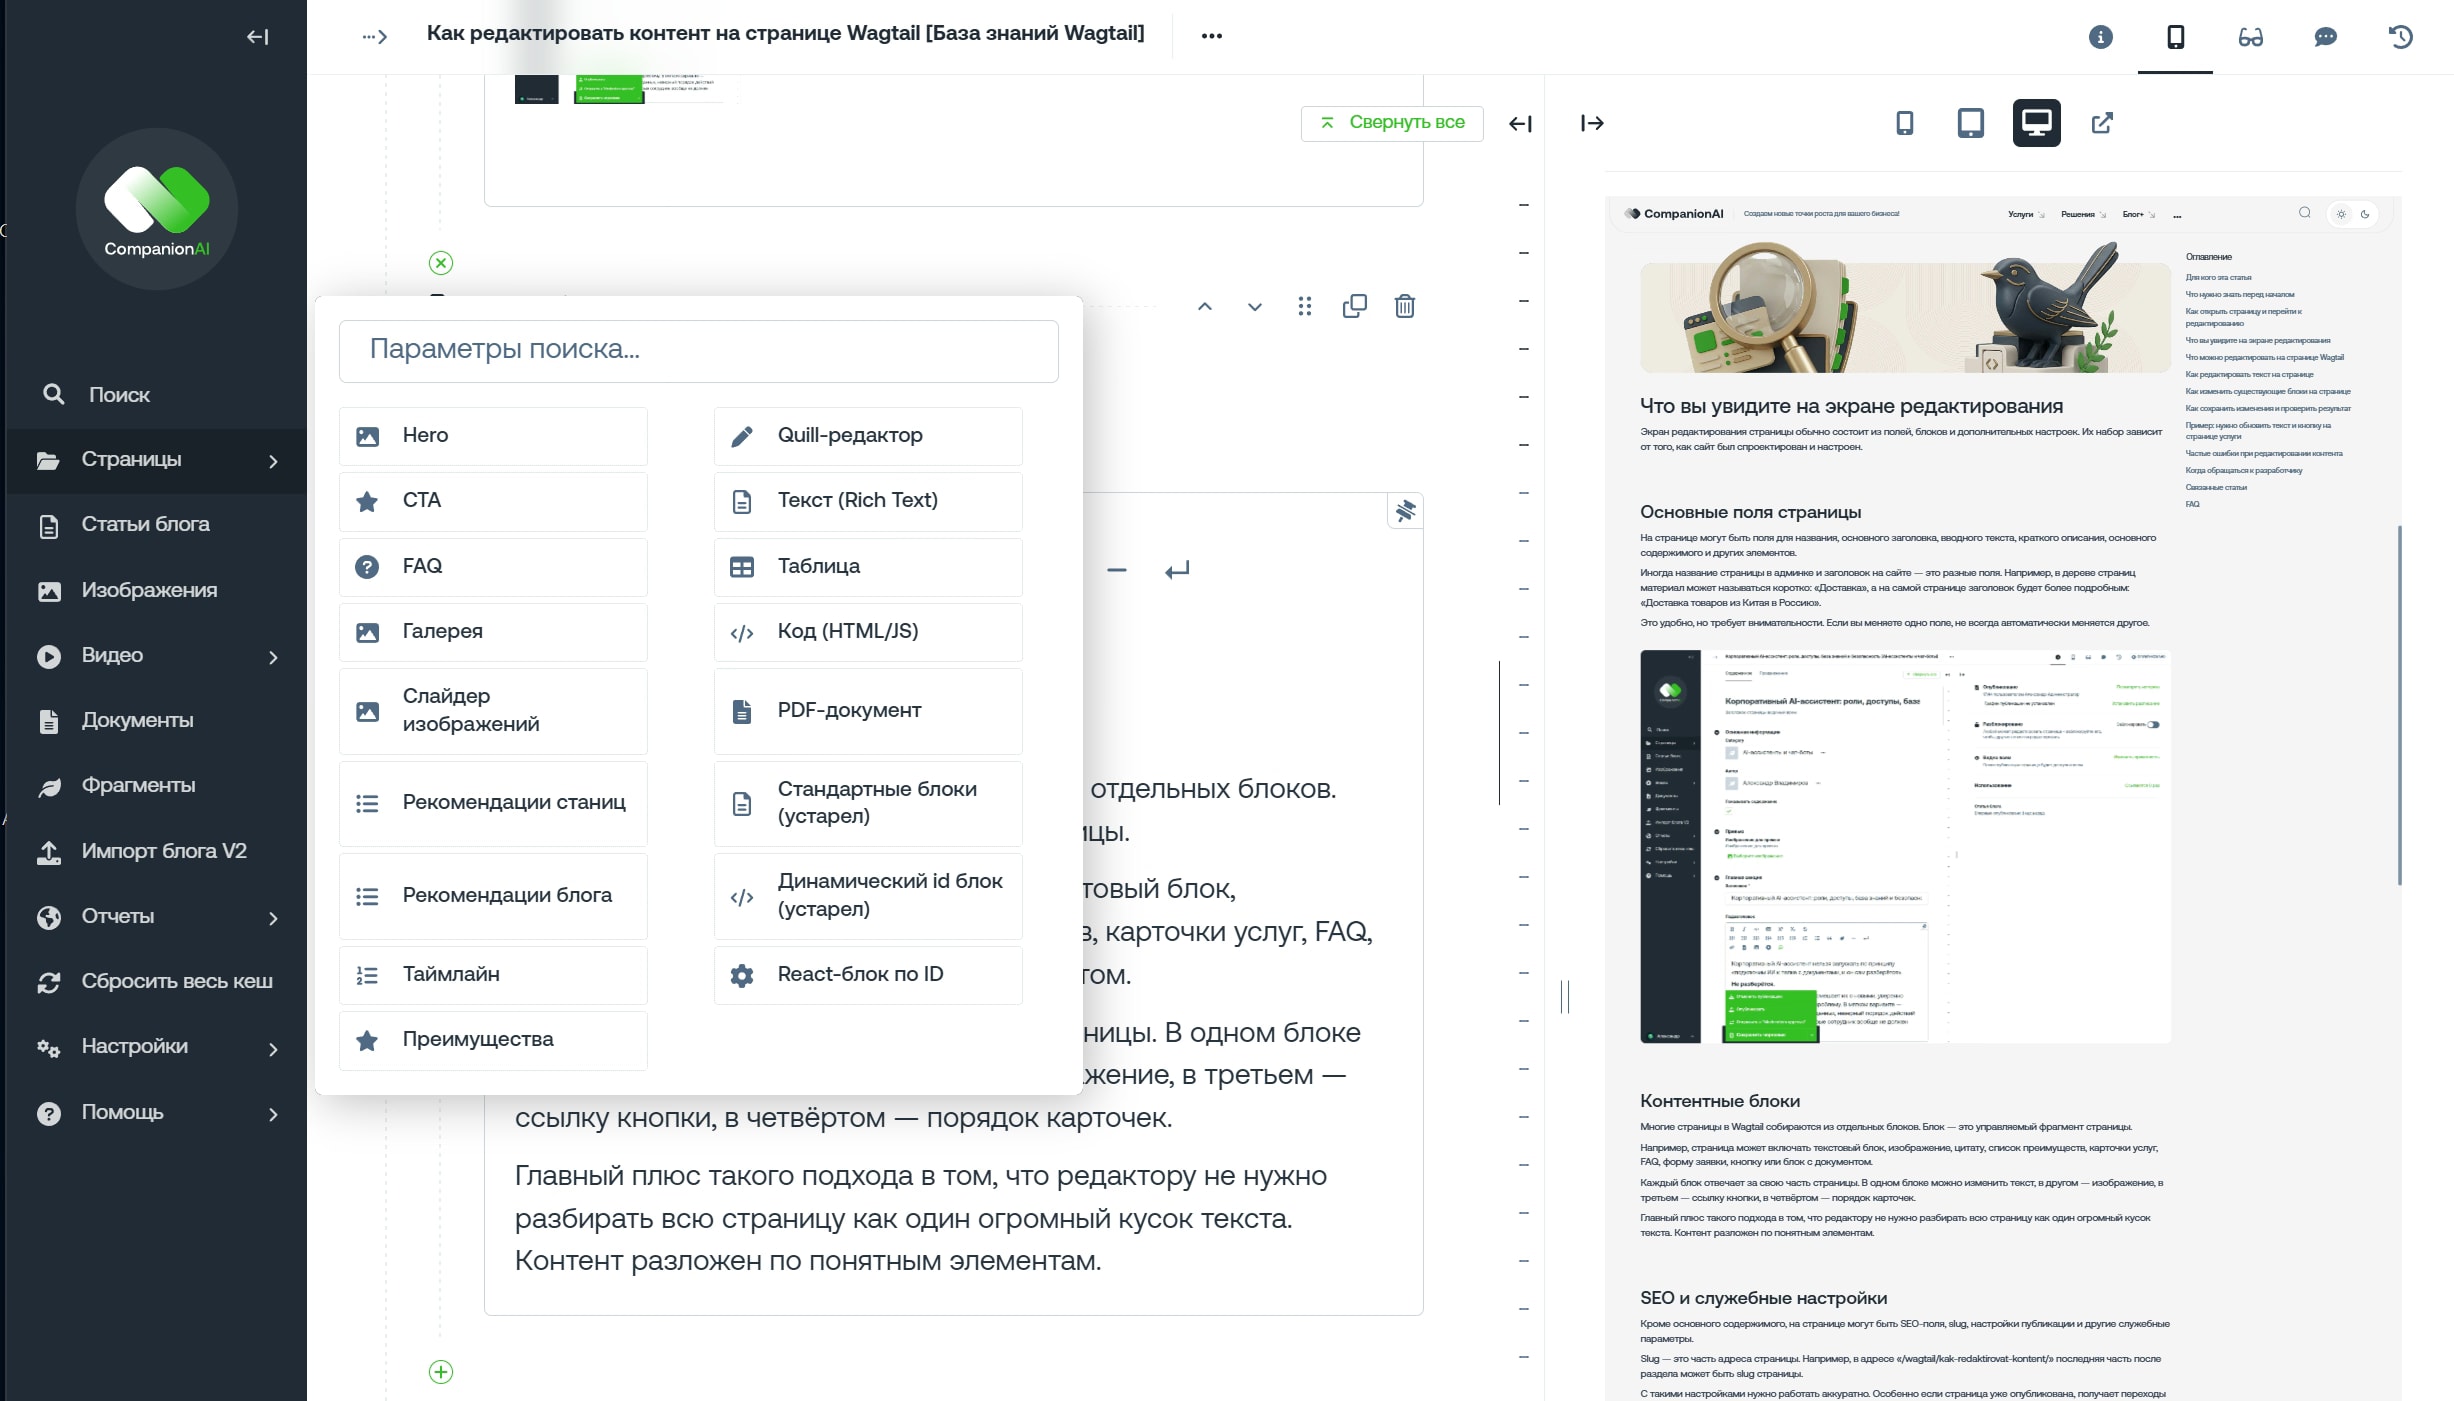Open the accessibility checks glasses panel
The image size is (2454, 1401).
2251,37
